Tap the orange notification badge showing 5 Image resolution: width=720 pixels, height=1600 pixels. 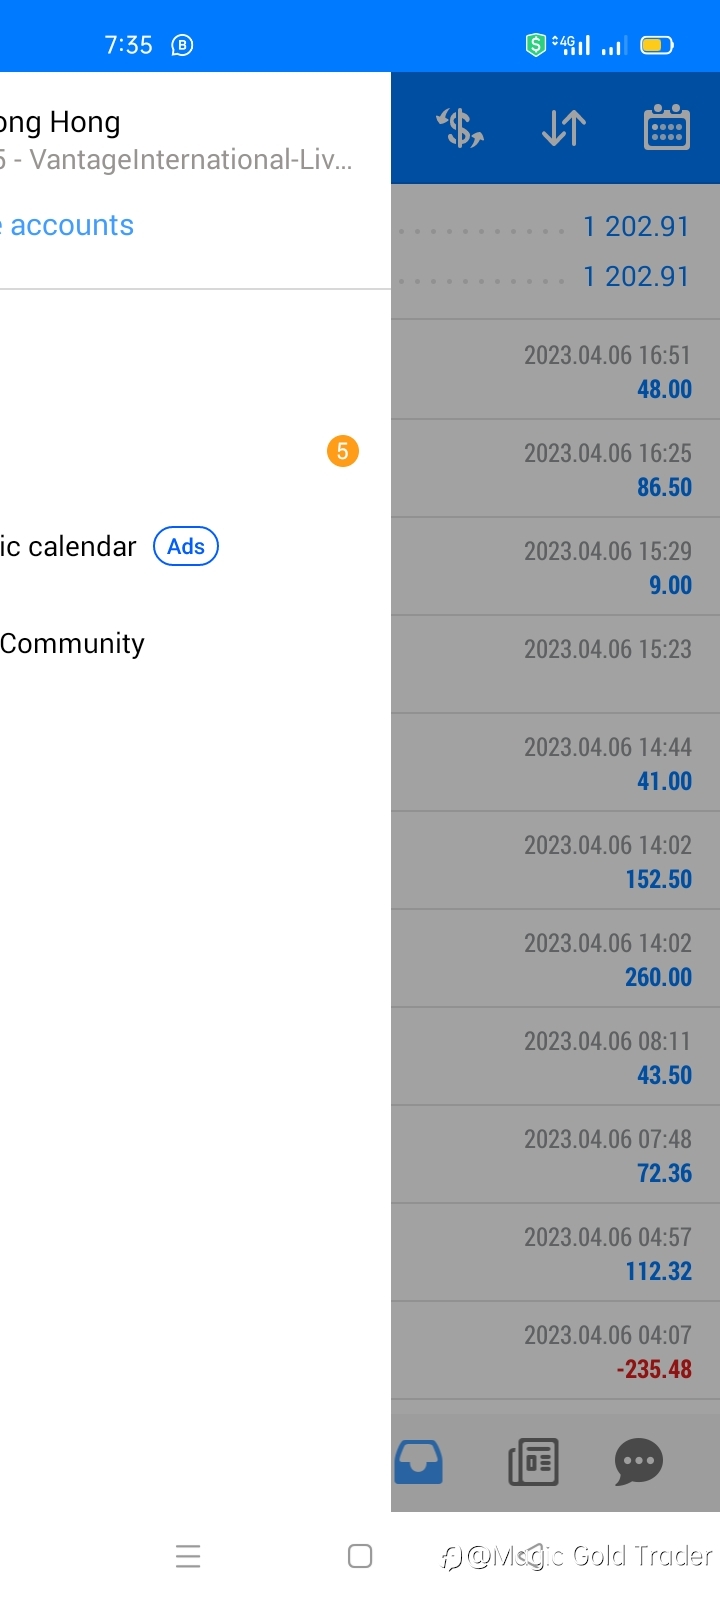click(x=342, y=451)
